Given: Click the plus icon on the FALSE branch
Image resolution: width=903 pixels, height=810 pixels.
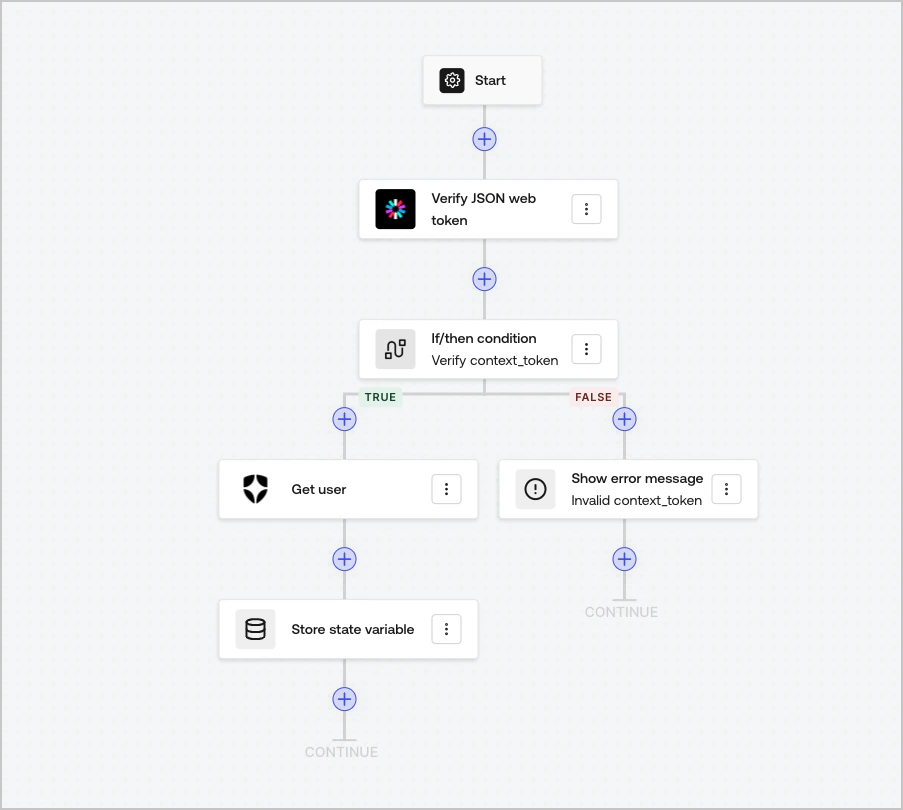Looking at the screenshot, I should [624, 419].
